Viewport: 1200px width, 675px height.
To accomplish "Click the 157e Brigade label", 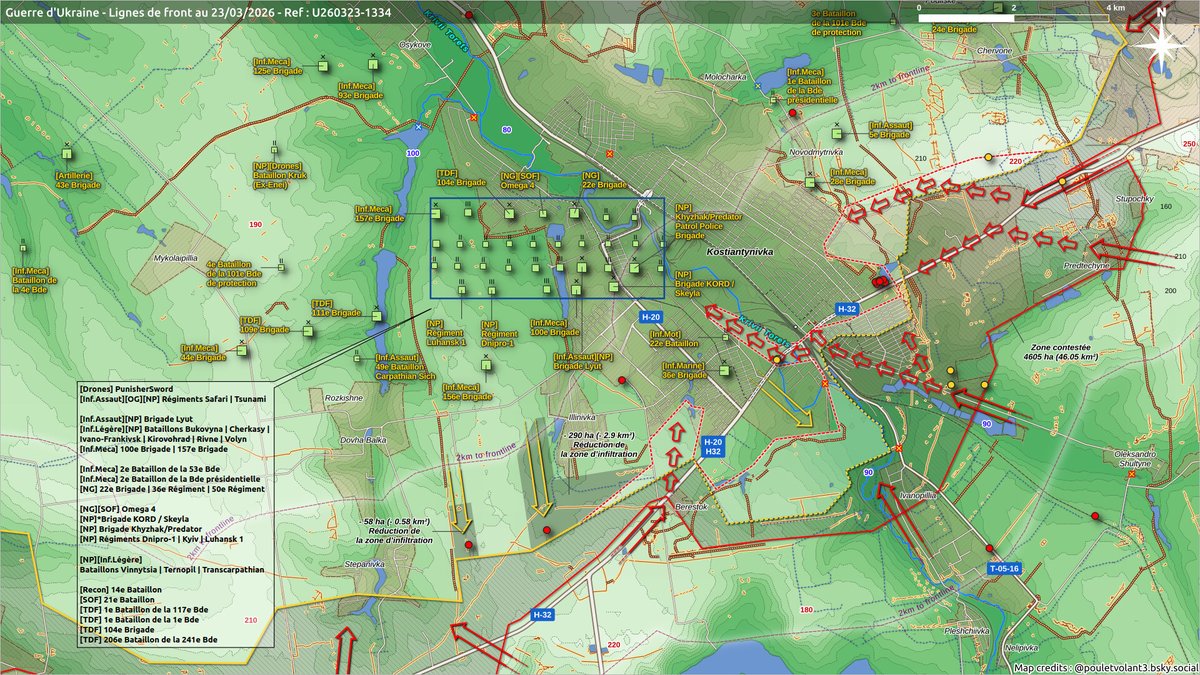I will [378, 215].
